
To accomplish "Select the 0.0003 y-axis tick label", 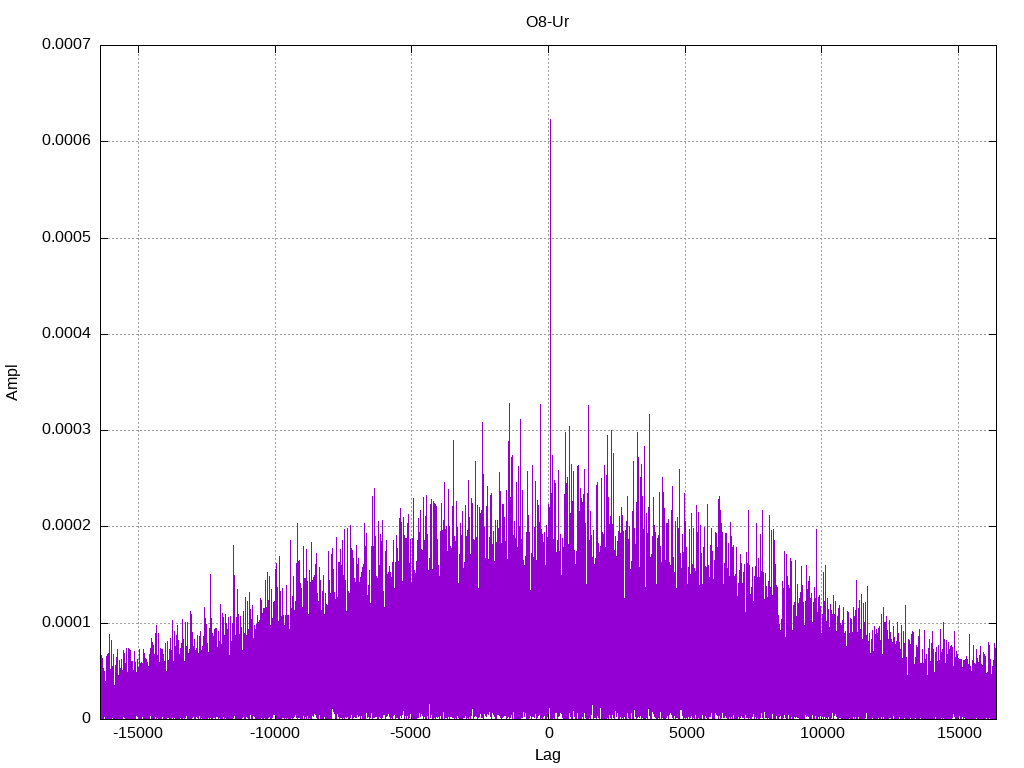I will pos(66,430).
